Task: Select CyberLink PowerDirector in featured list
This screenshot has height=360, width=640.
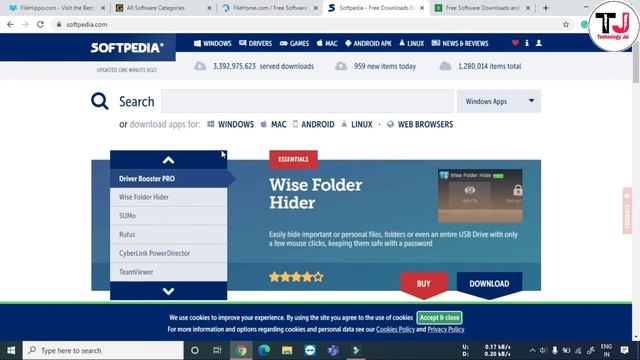Action: [169, 253]
